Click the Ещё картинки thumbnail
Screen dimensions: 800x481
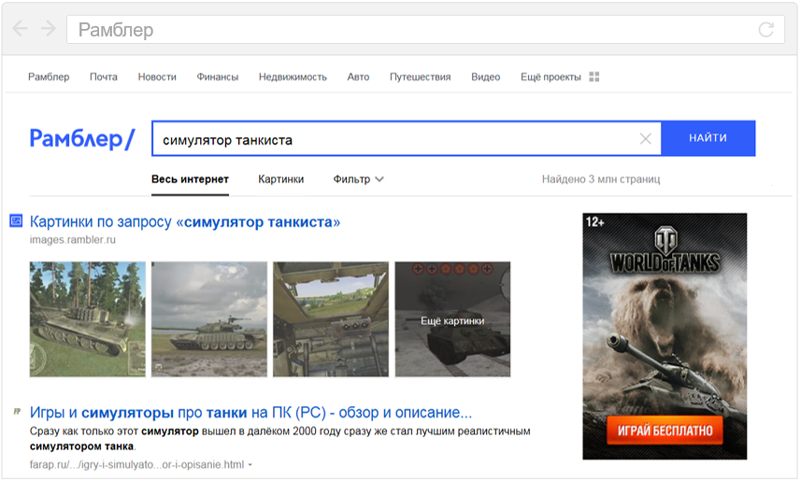[453, 319]
